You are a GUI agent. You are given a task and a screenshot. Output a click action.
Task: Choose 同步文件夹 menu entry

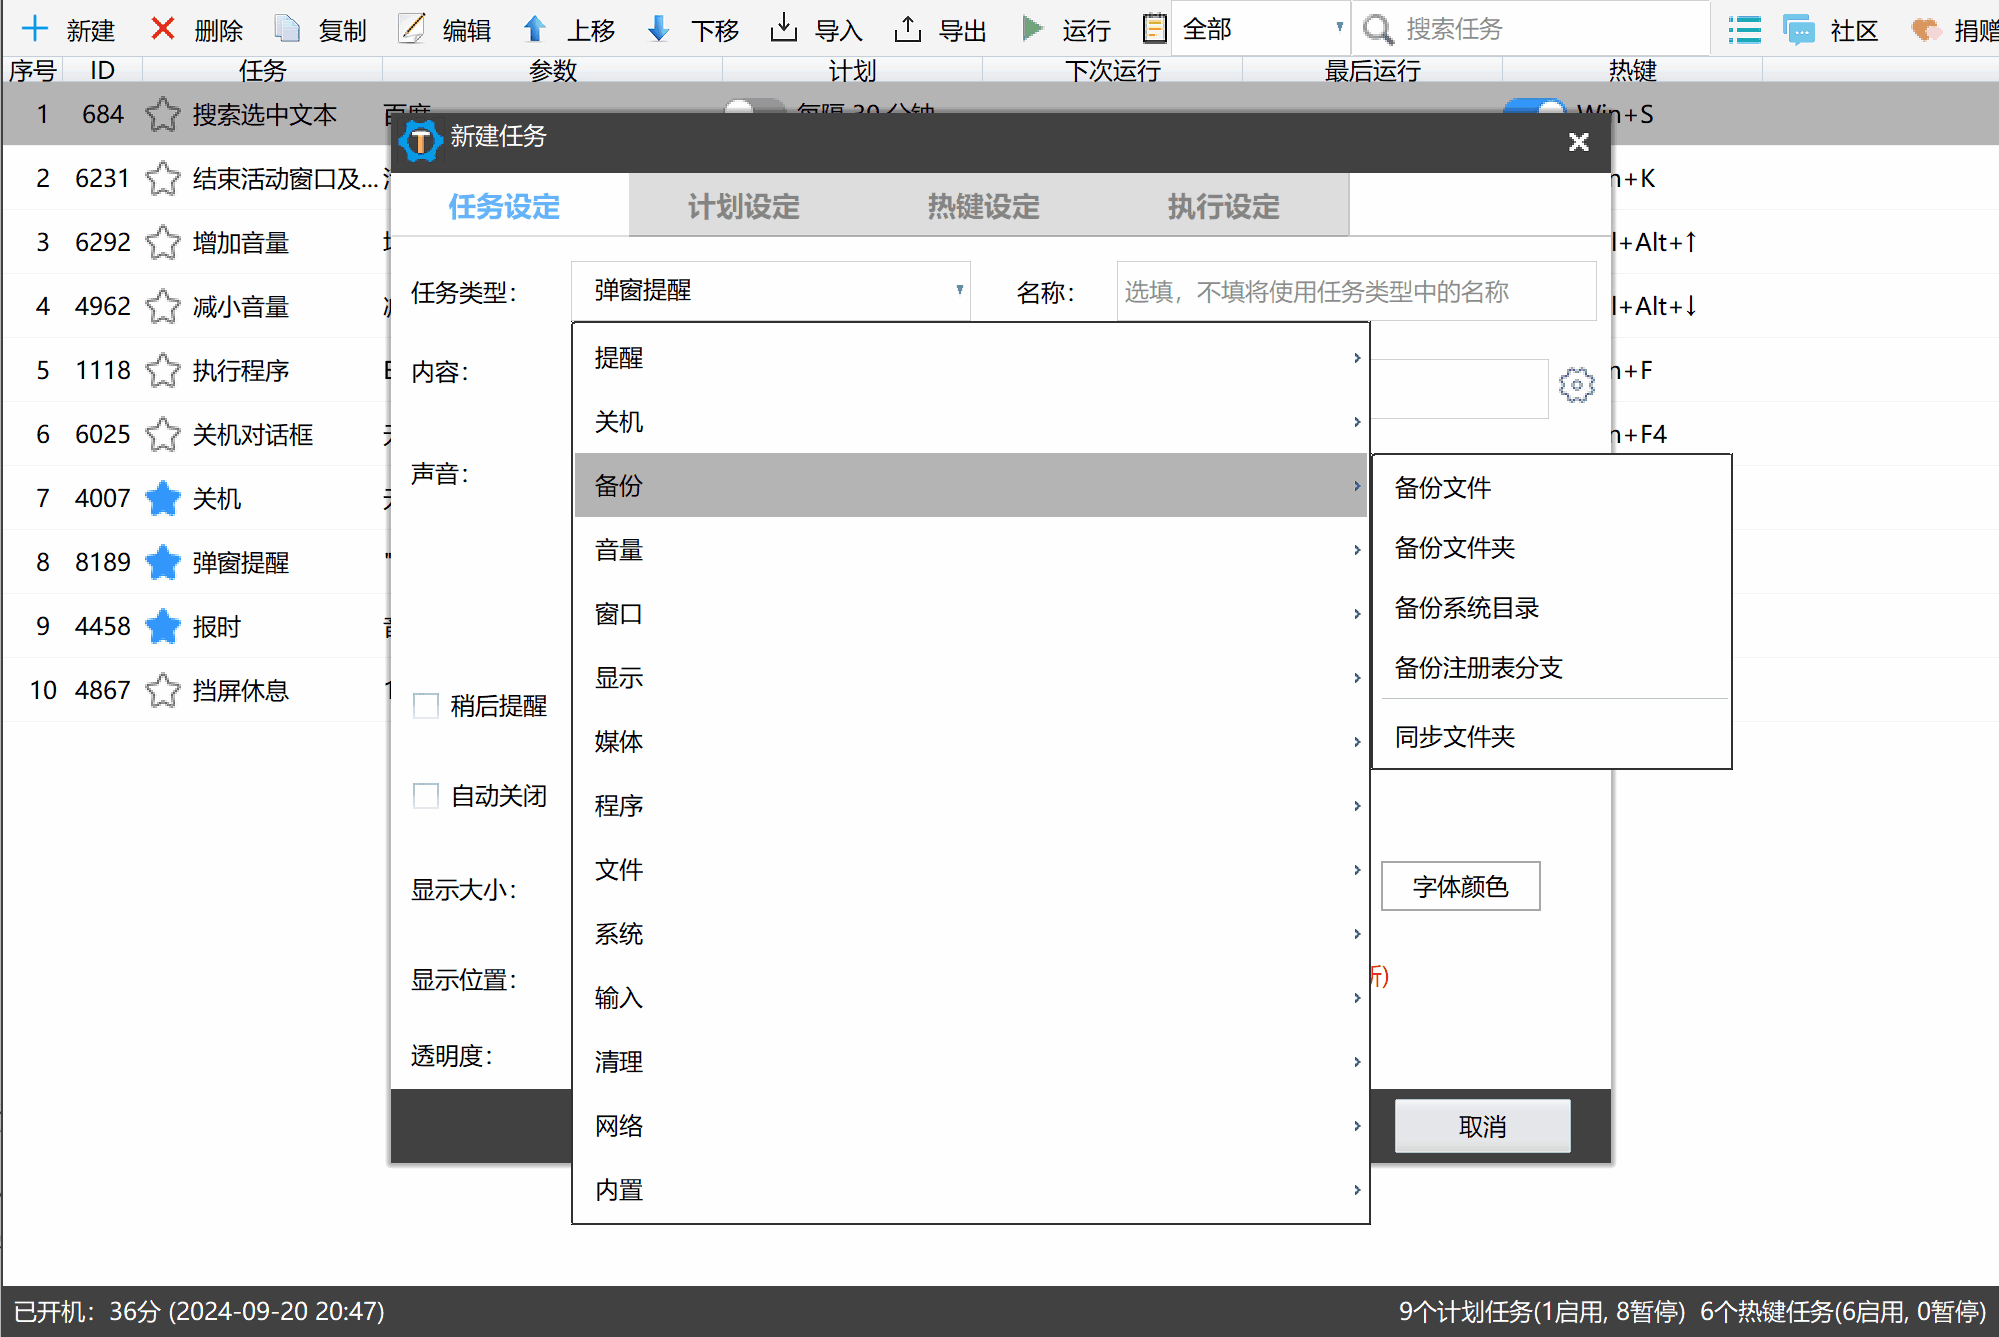click(1455, 737)
